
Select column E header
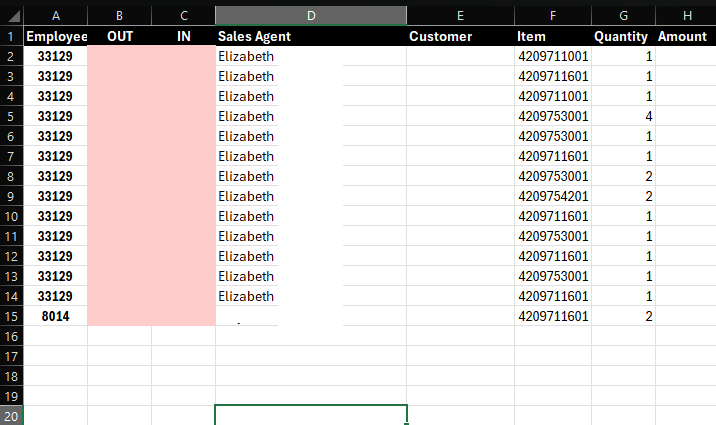[460, 16]
